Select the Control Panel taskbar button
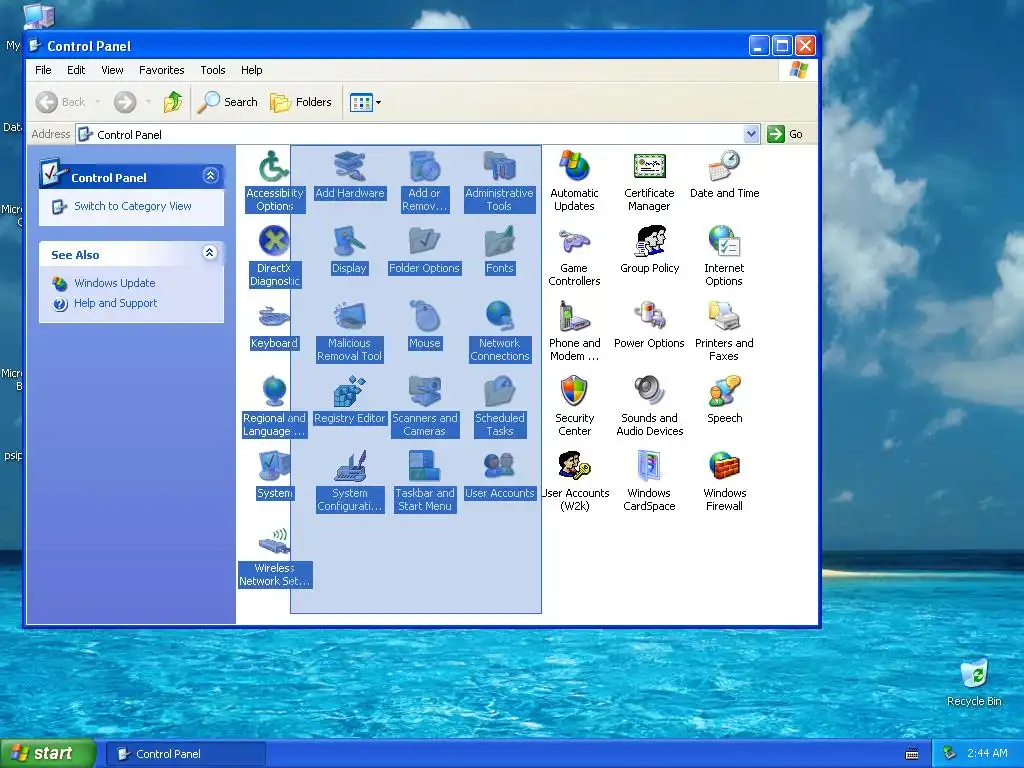Screen dimensions: 1024x768 185,754
